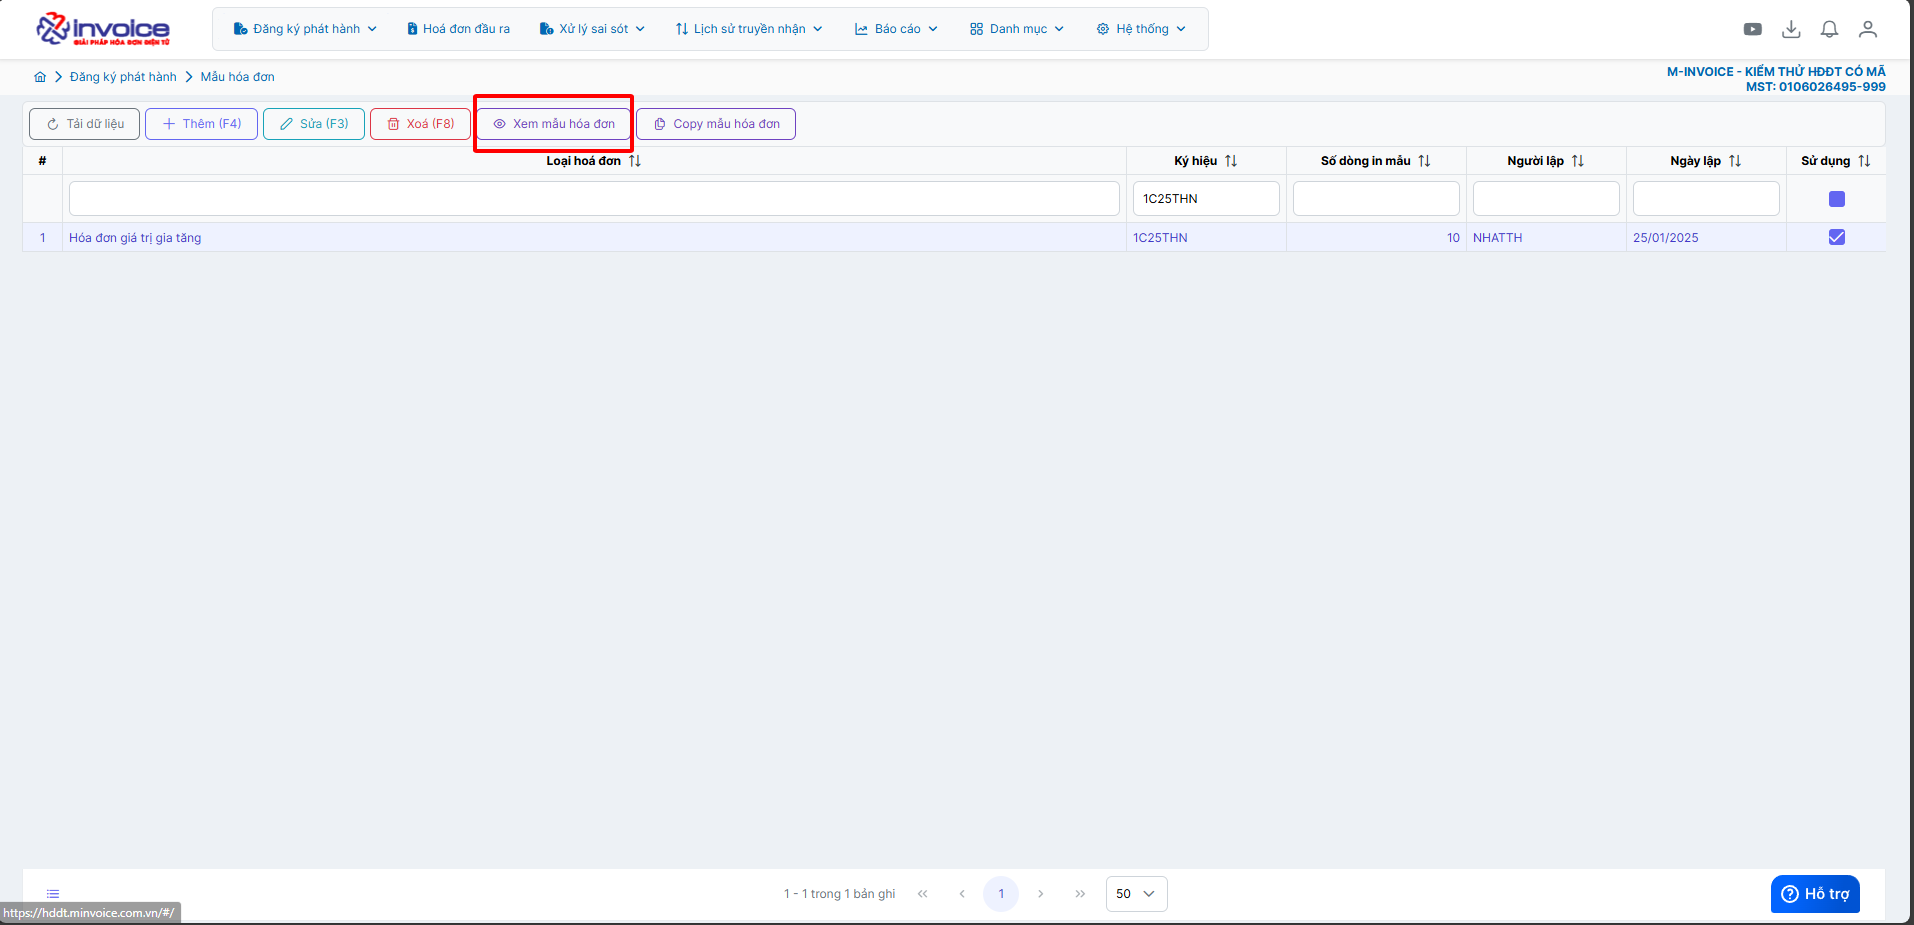Viewport: 1914px width, 925px height.
Task: Select page 1 in pagination
Action: click(x=1001, y=894)
